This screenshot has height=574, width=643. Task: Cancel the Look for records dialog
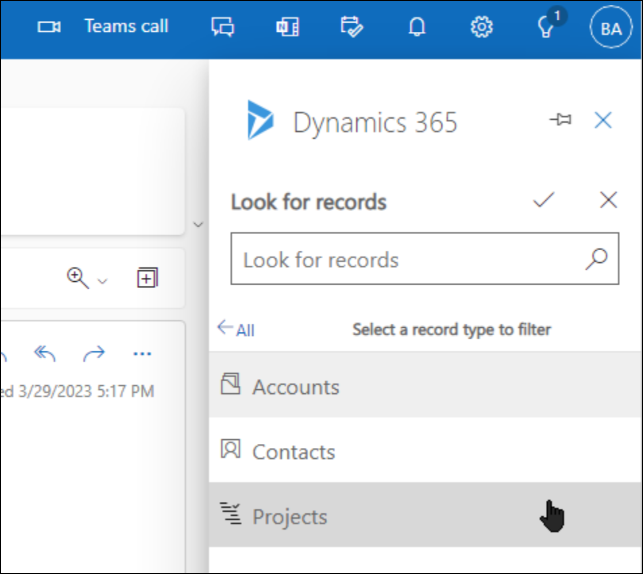pyautogui.click(x=608, y=200)
